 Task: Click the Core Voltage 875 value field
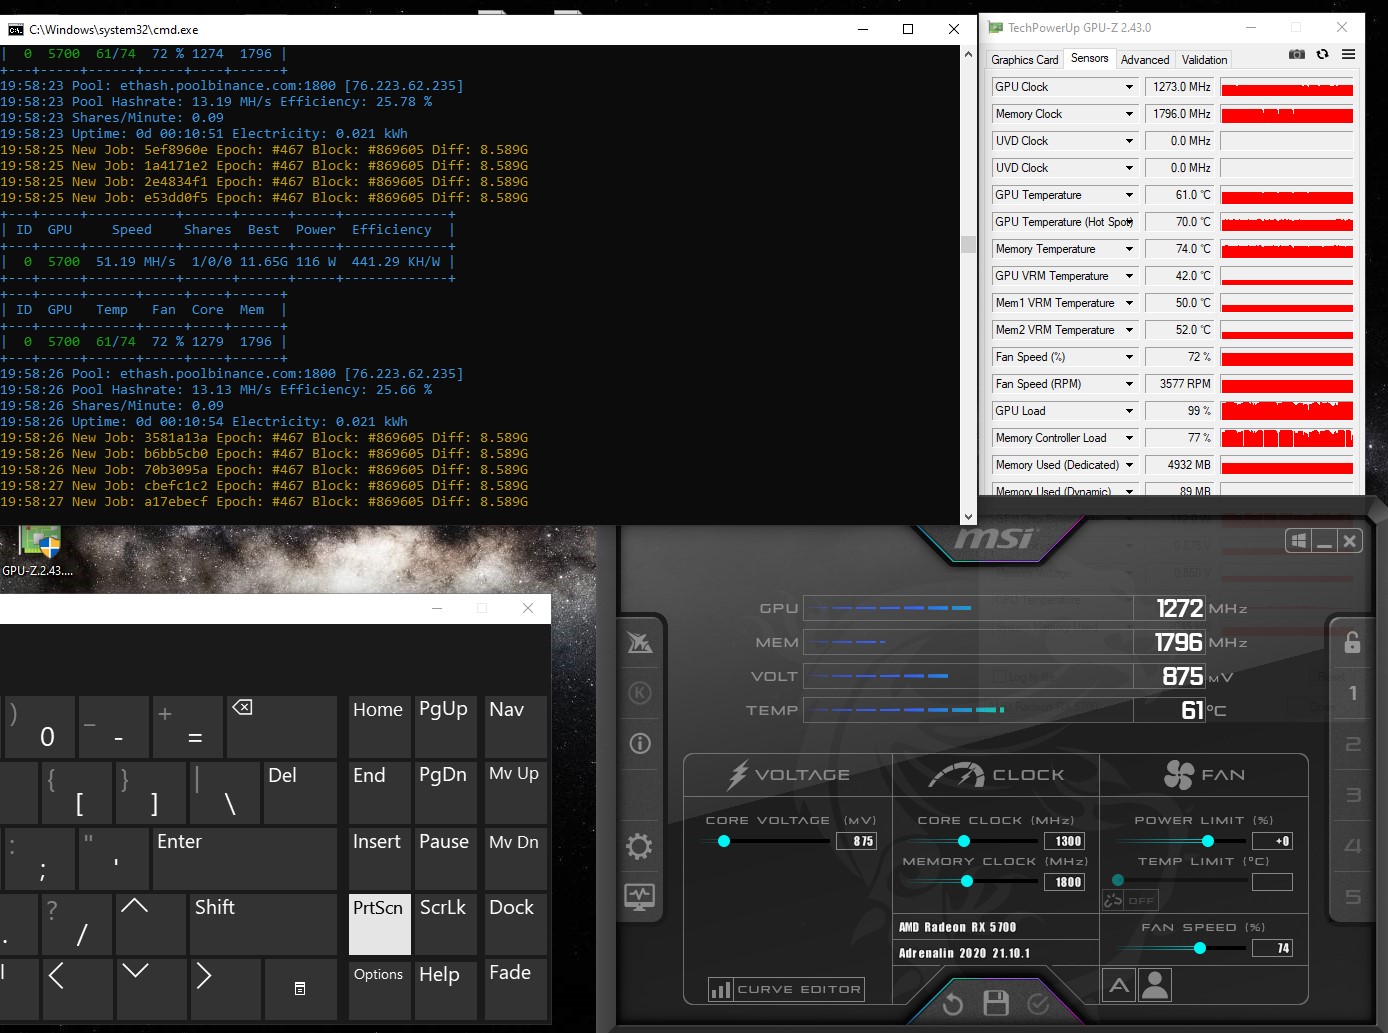[x=856, y=841]
